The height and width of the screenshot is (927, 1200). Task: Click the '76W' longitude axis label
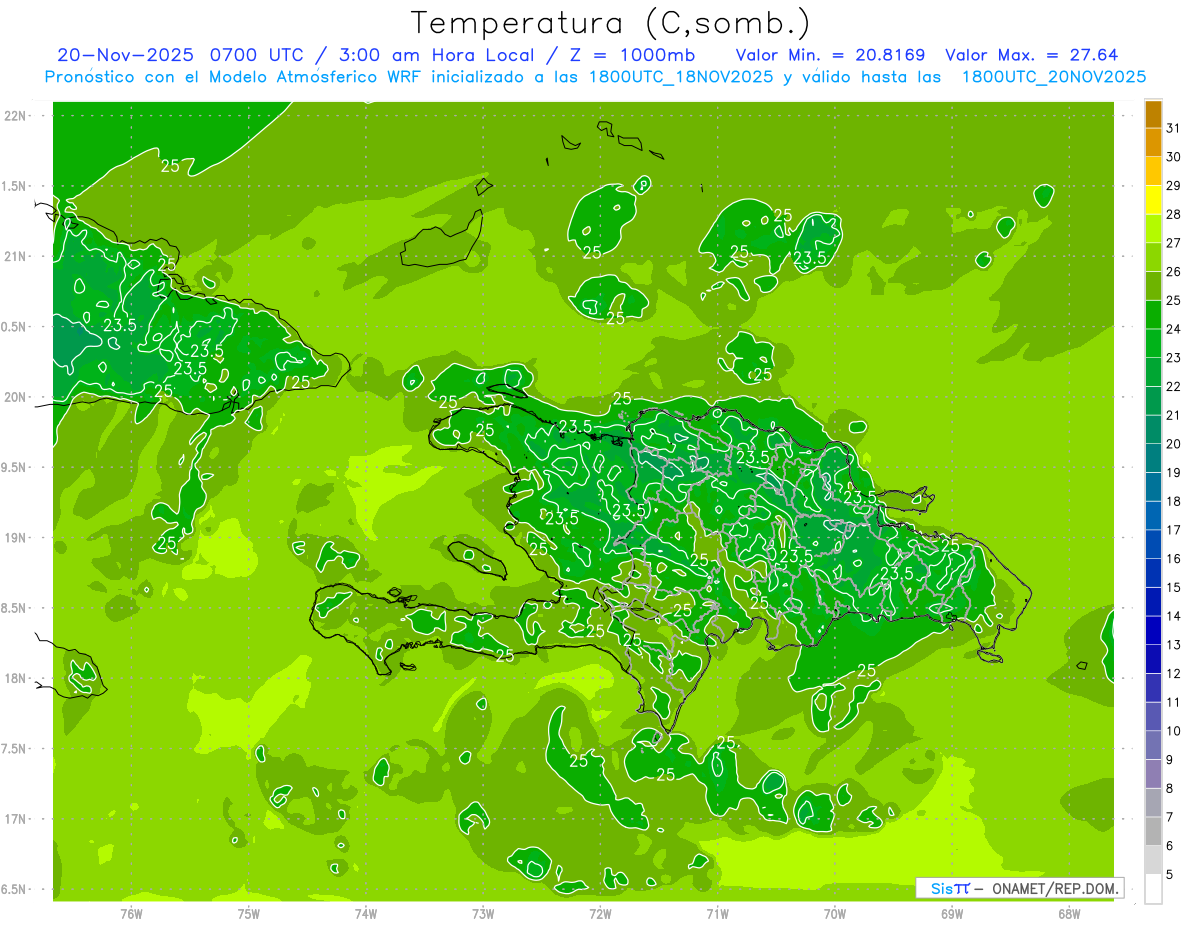click(131, 913)
